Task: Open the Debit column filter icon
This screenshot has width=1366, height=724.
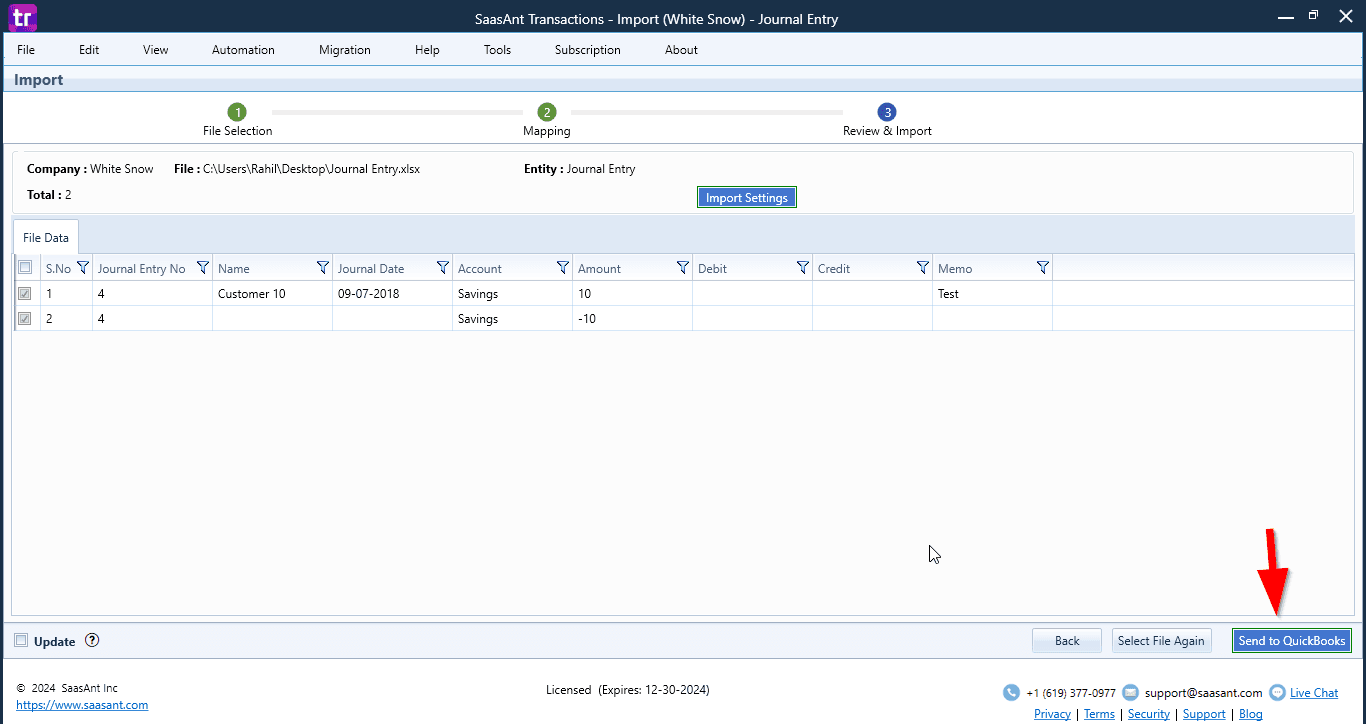Action: (x=803, y=268)
